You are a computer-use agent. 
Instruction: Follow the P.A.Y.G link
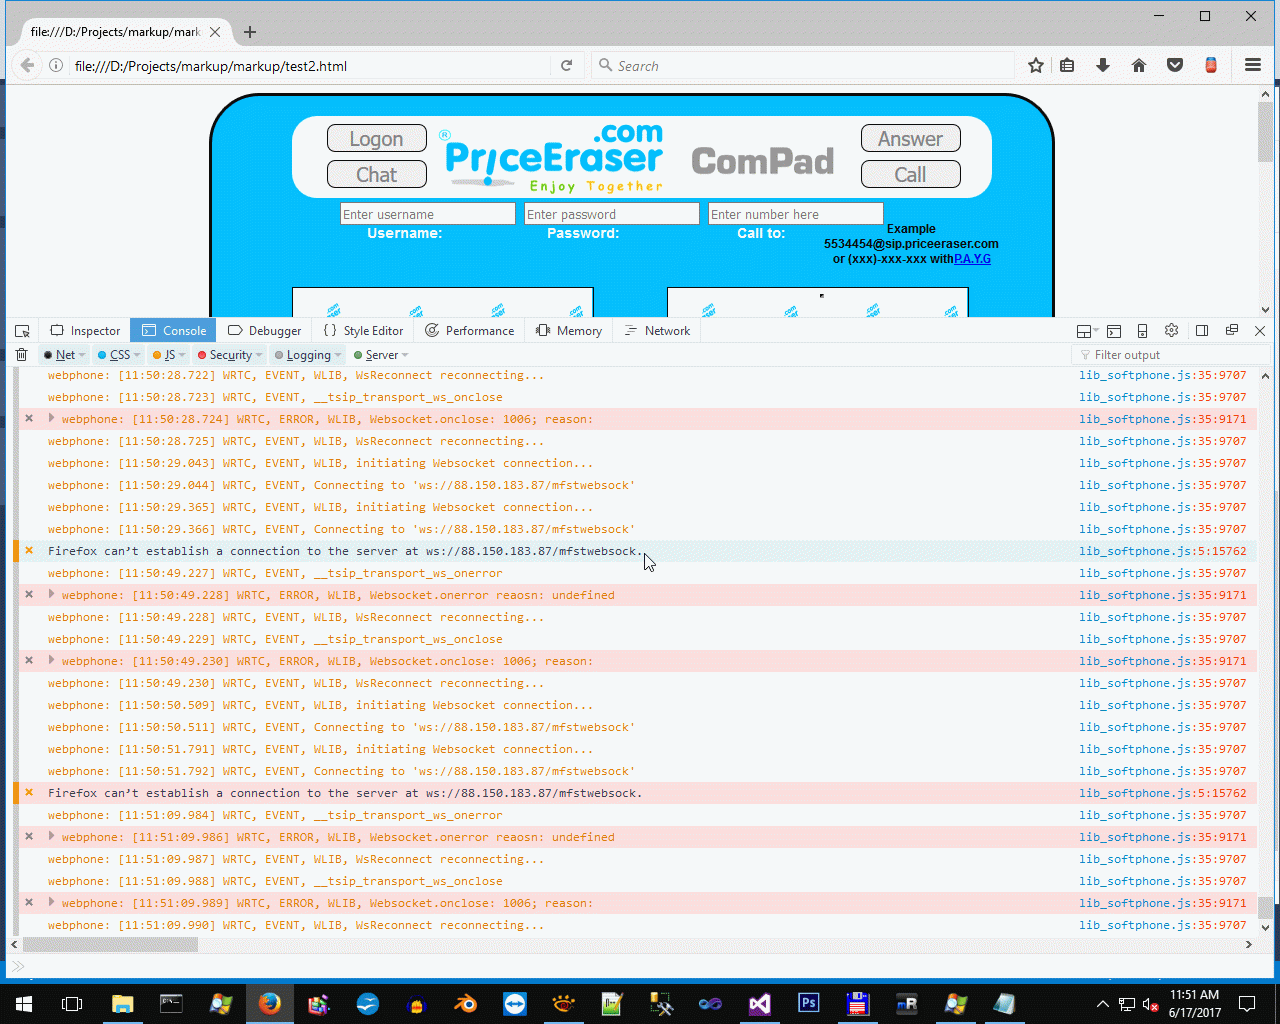click(972, 259)
